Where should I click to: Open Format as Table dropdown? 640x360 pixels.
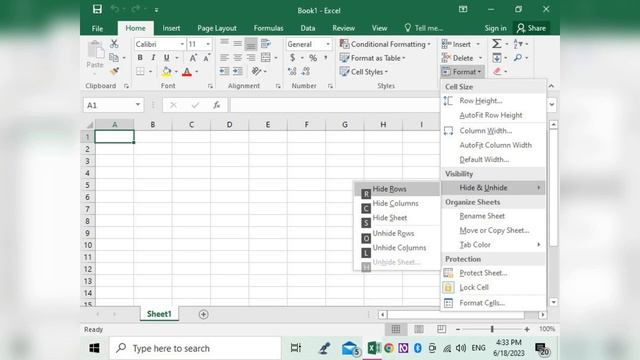click(x=373, y=58)
